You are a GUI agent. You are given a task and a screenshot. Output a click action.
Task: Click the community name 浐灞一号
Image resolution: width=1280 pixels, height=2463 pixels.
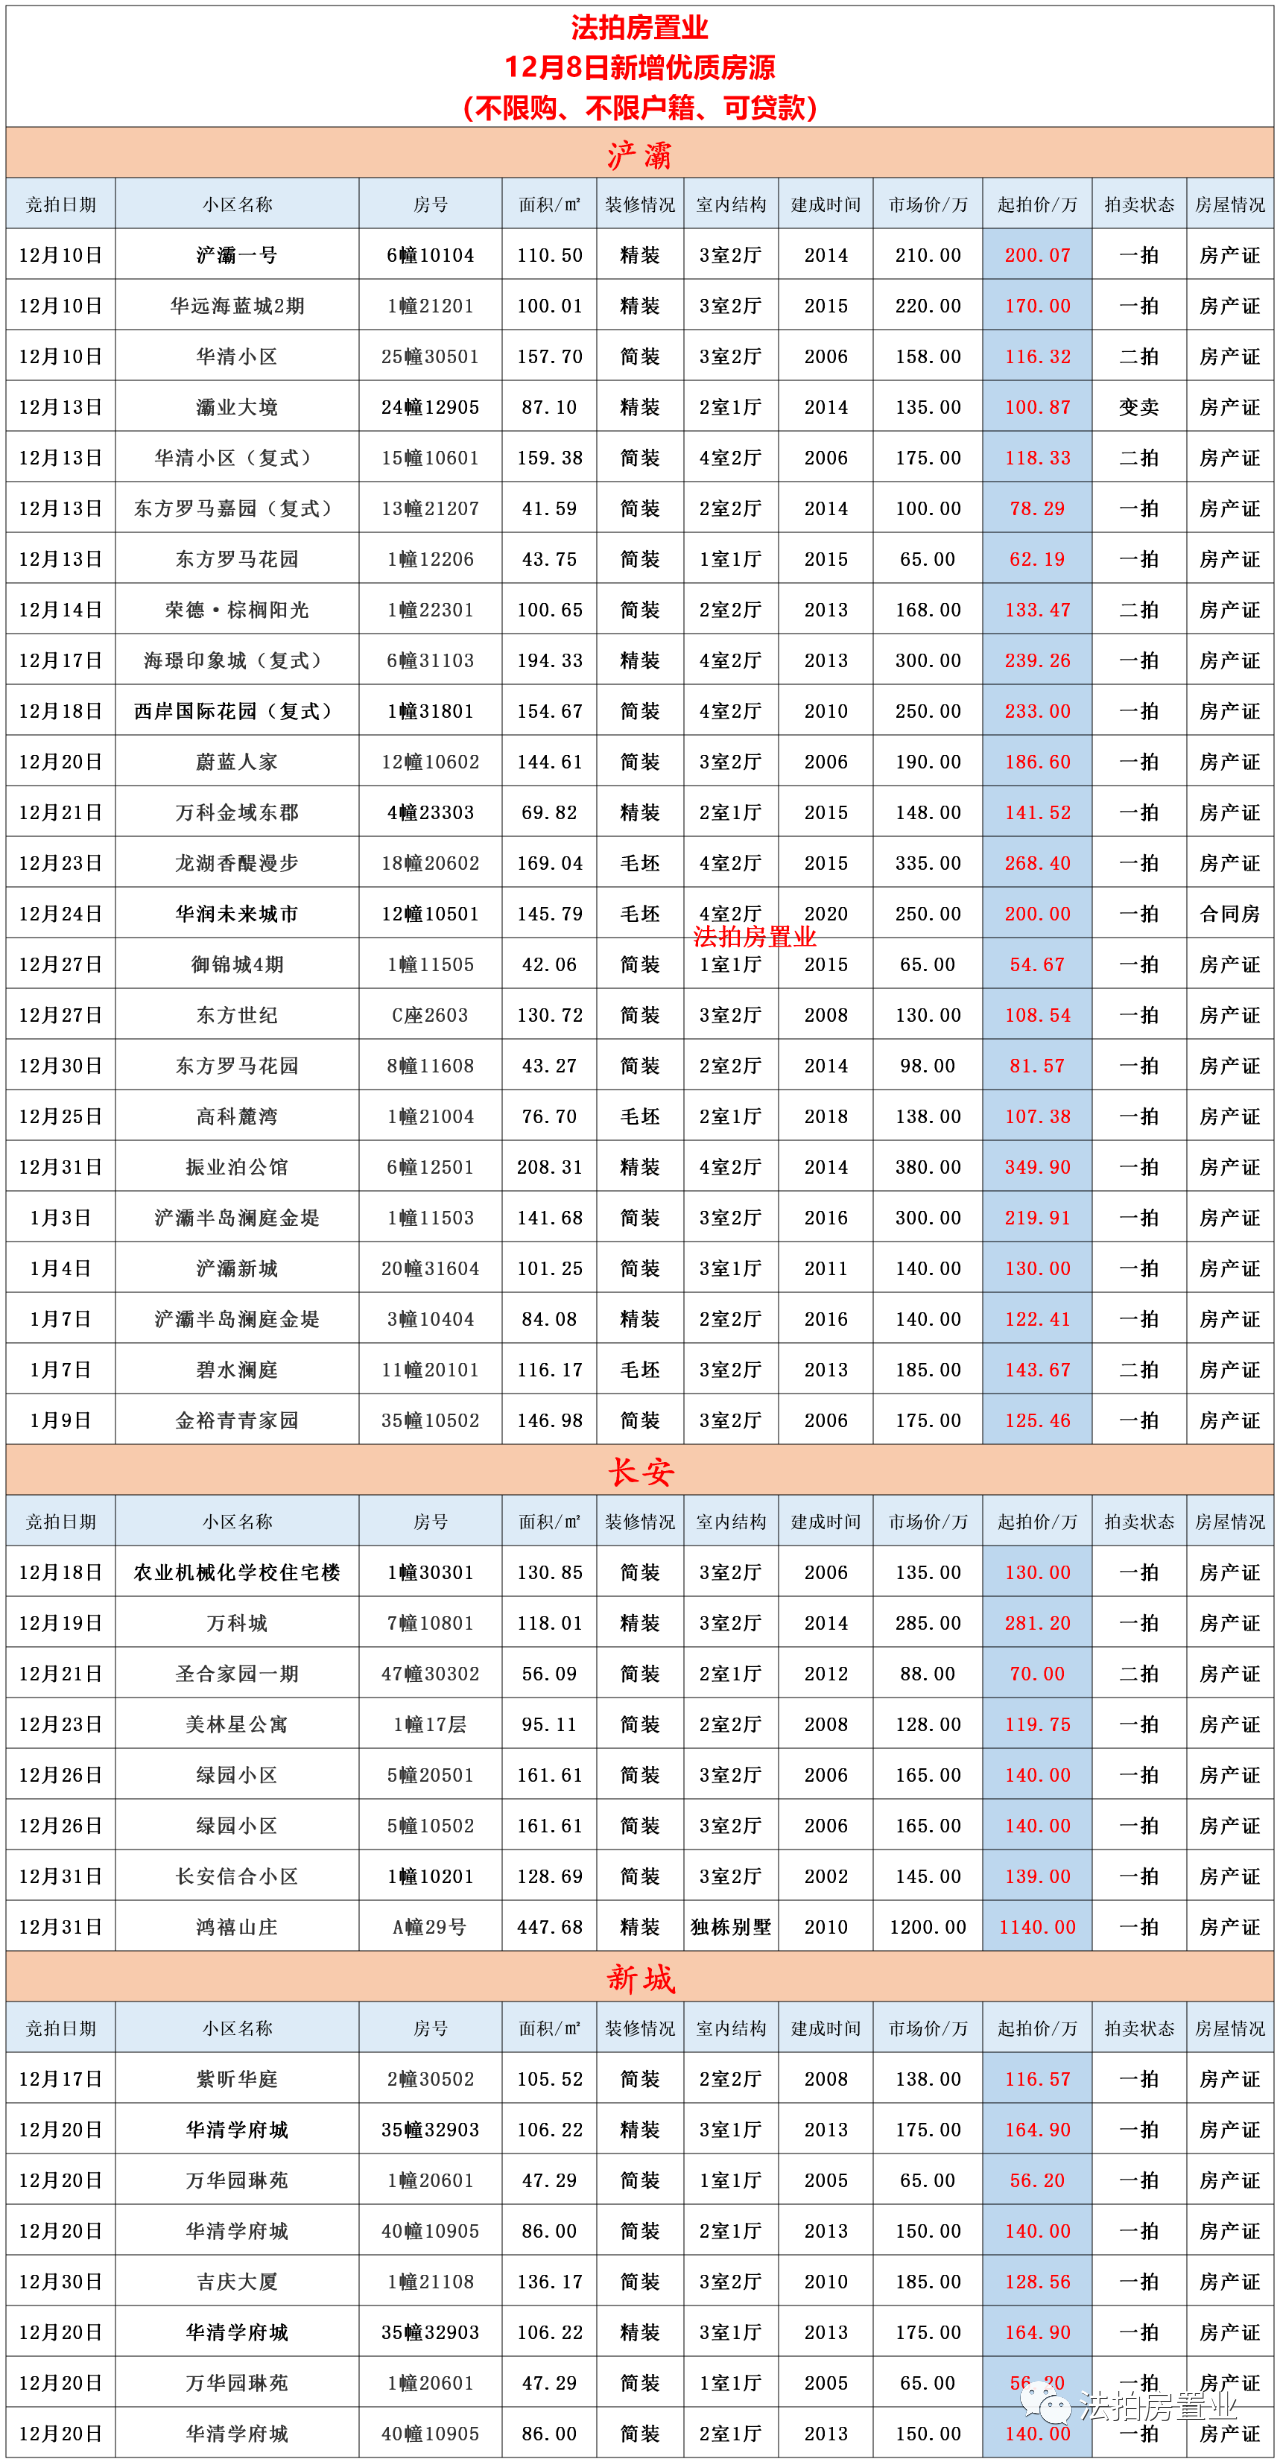237,255
